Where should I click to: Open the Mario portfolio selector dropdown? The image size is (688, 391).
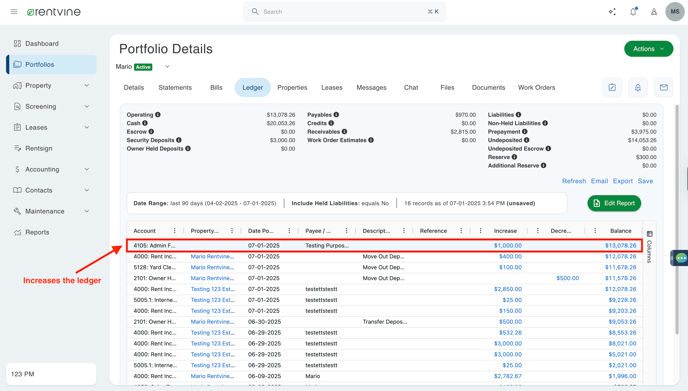[167, 67]
